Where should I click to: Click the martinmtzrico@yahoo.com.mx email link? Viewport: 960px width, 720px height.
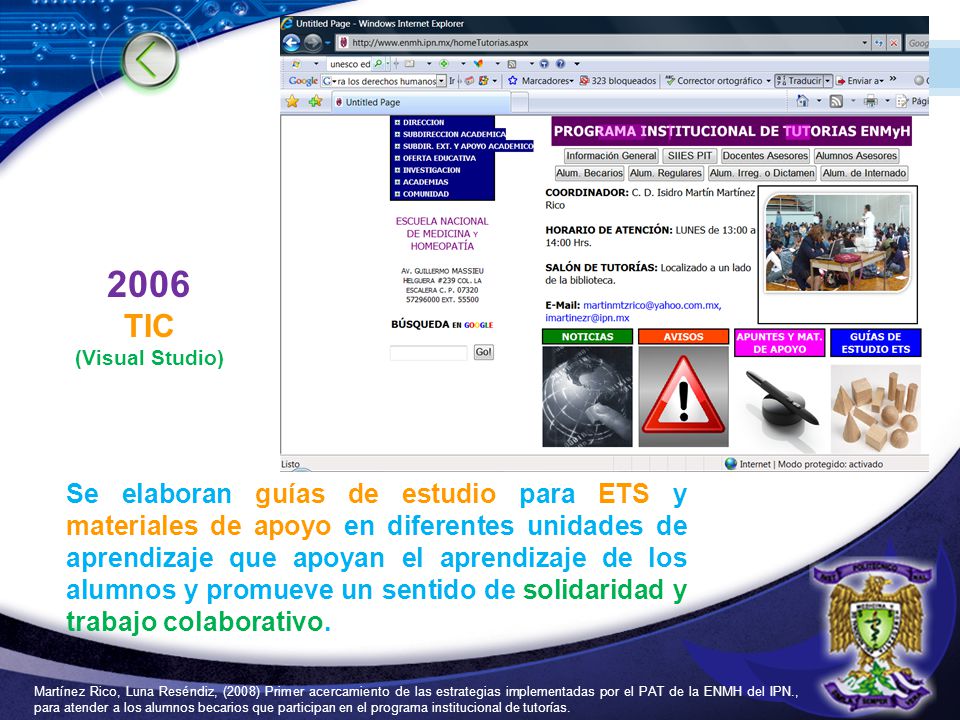click(652, 305)
